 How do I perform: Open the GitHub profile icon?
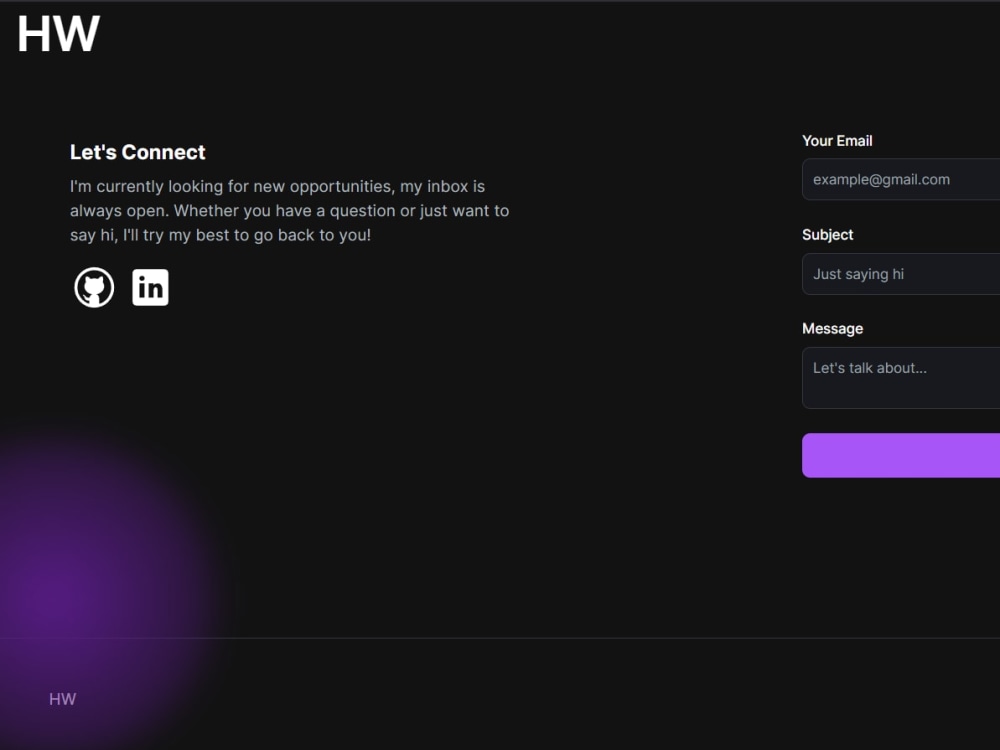[x=94, y=288]
